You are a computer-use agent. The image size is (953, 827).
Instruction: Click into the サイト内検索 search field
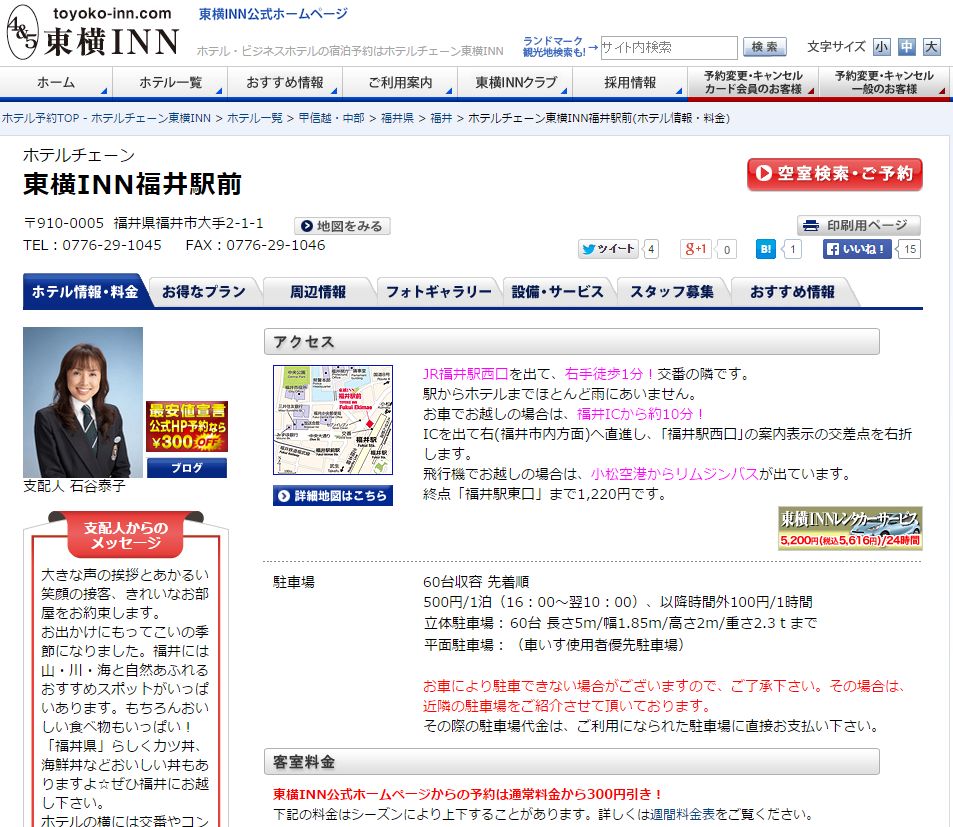click(x=669, y=47)
